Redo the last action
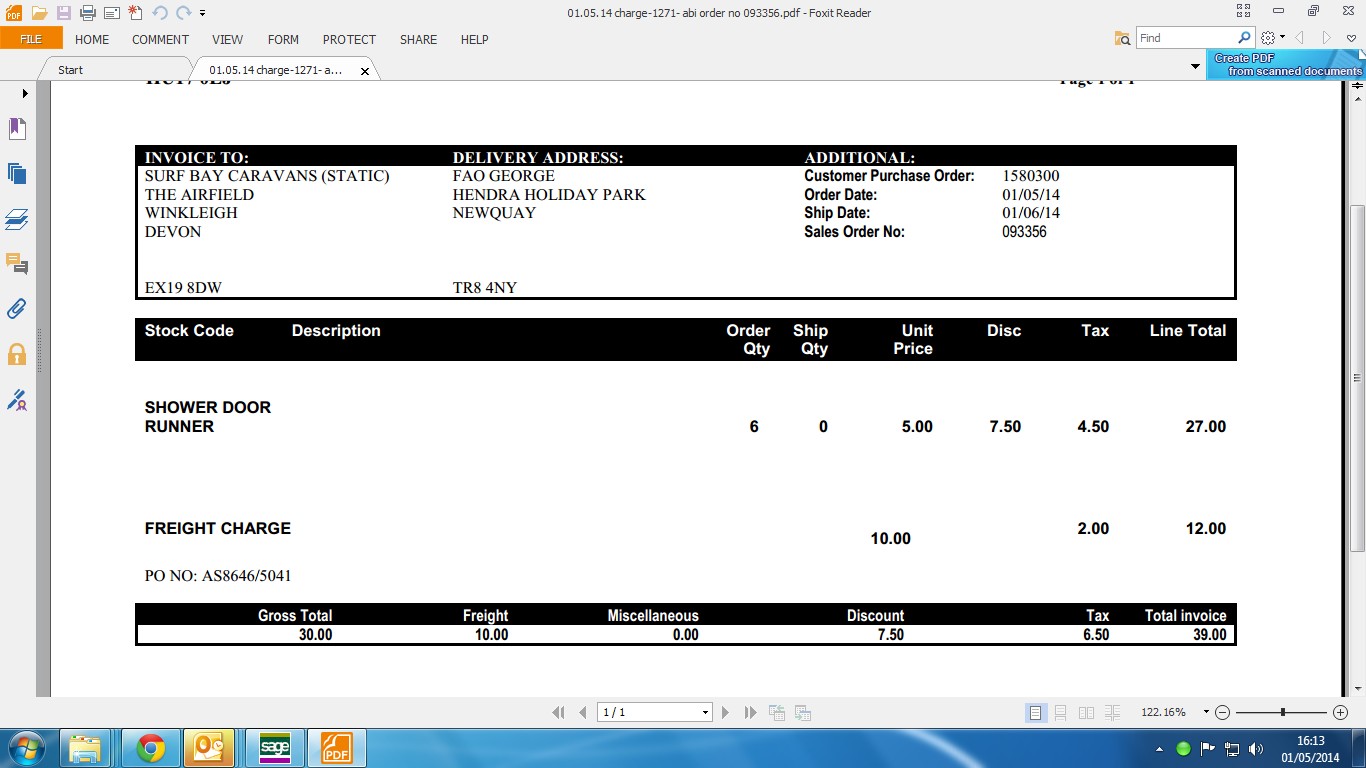 point(183,13)
